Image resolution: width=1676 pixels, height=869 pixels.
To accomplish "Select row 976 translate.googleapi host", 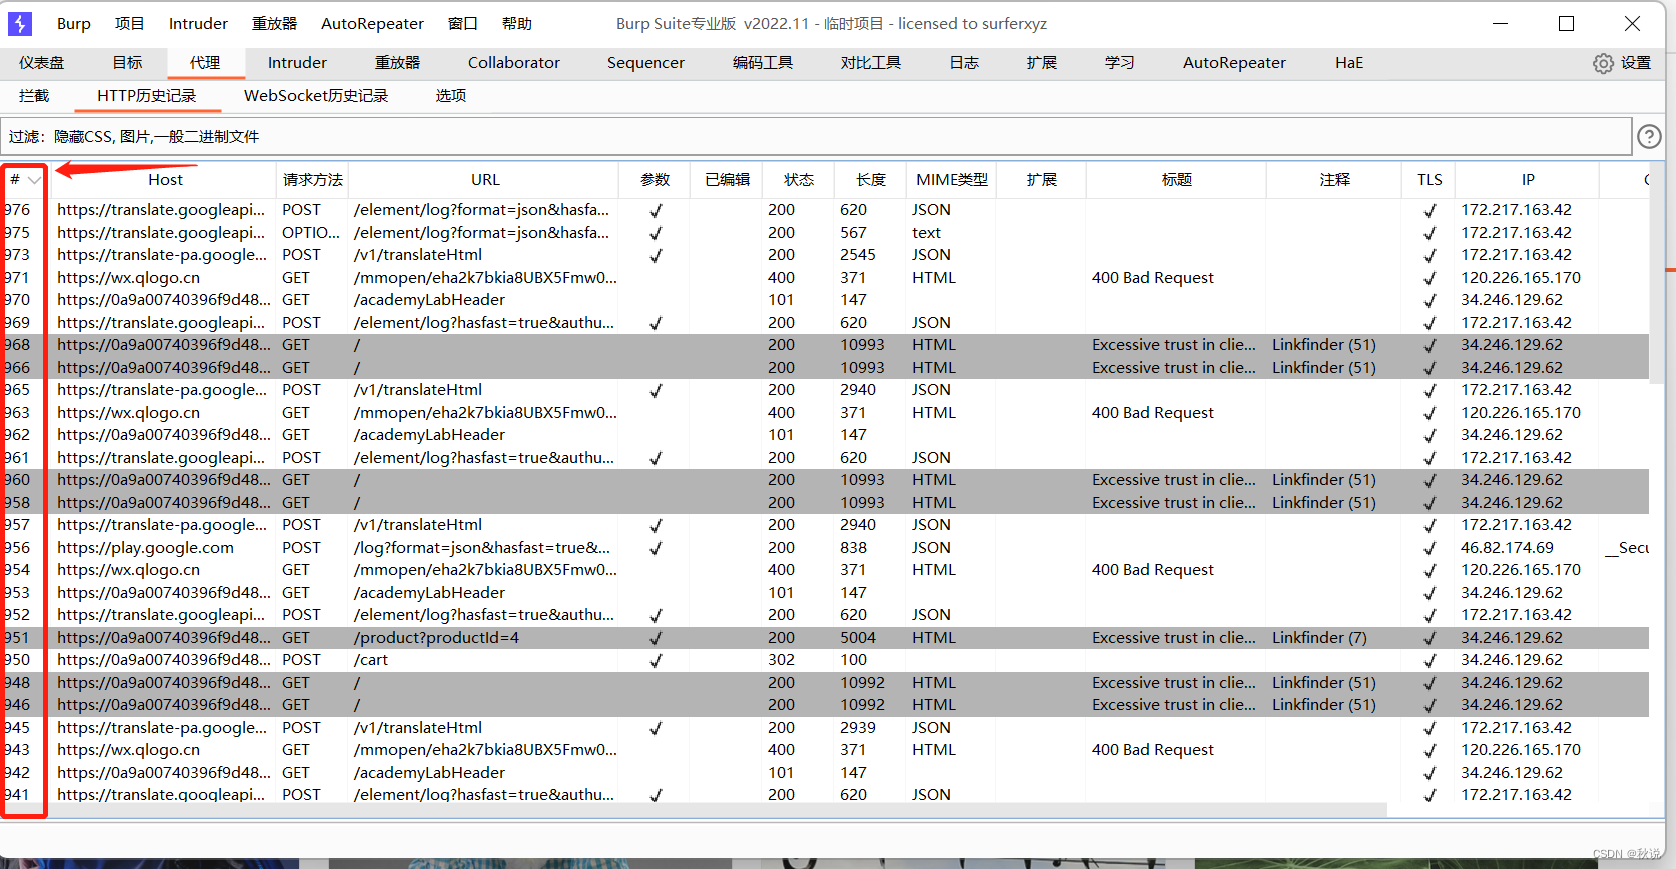I will (x=161, y=210).
